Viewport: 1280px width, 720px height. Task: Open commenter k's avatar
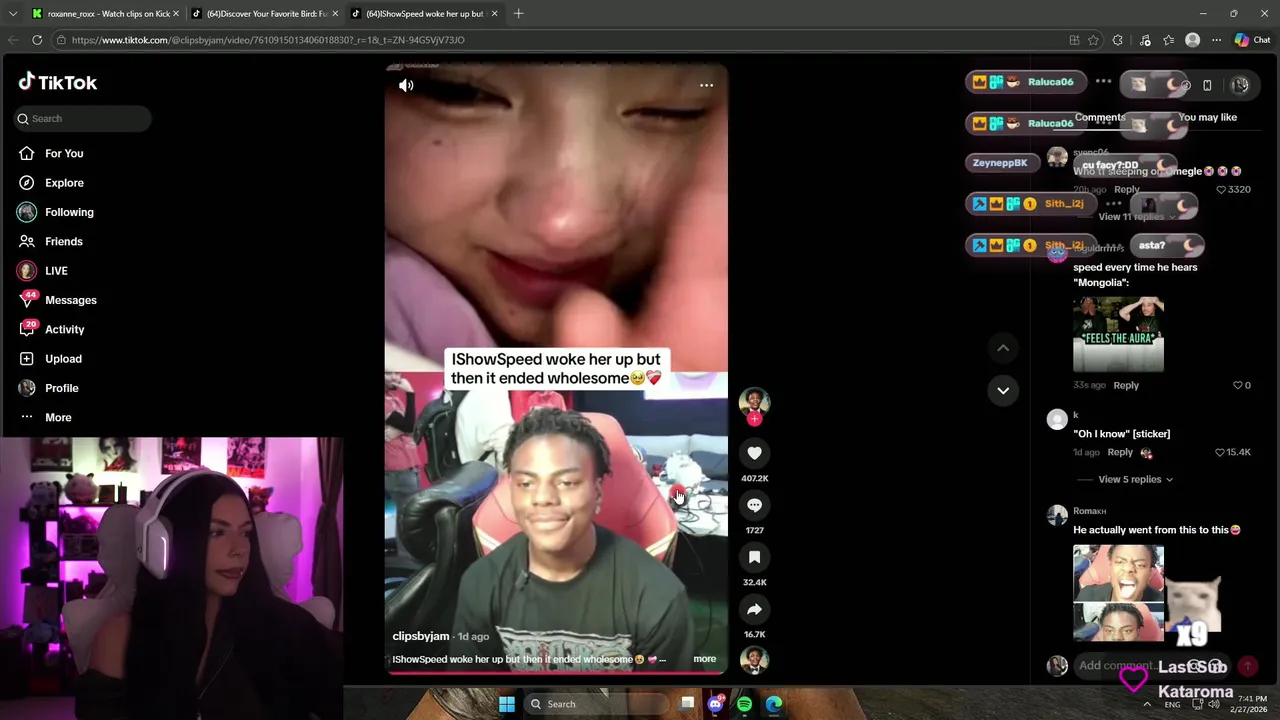tap(1057, 420)
